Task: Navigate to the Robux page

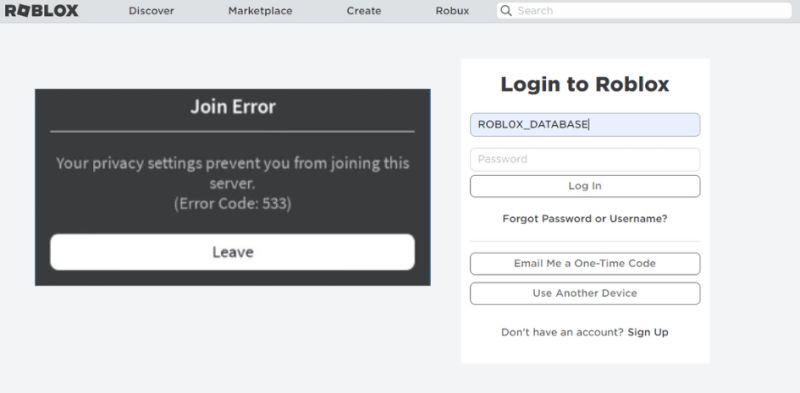Action: click(452, 11)
